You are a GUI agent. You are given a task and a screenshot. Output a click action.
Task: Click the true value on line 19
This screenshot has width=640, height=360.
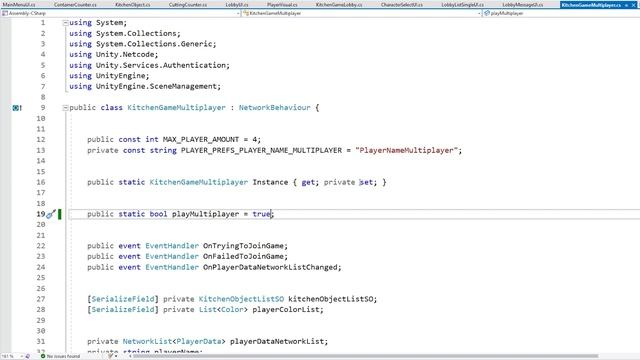(261, 214)
